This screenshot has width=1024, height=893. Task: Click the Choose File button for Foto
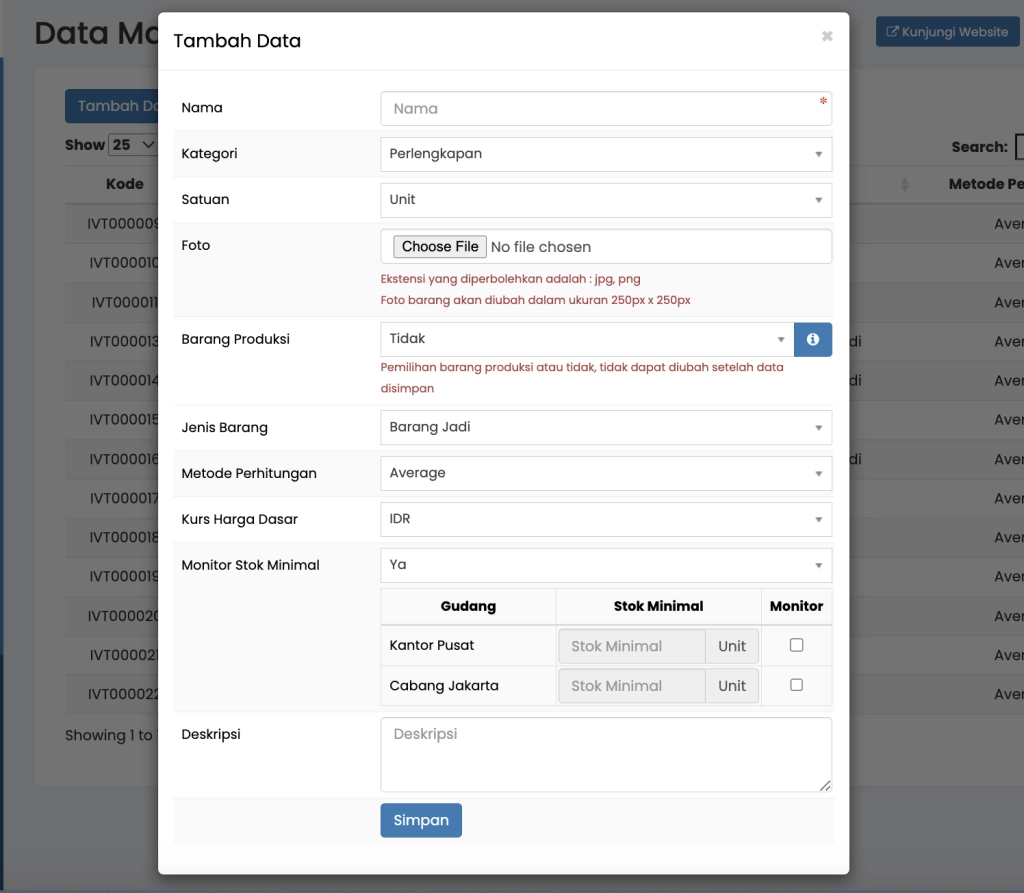(440, 247)
